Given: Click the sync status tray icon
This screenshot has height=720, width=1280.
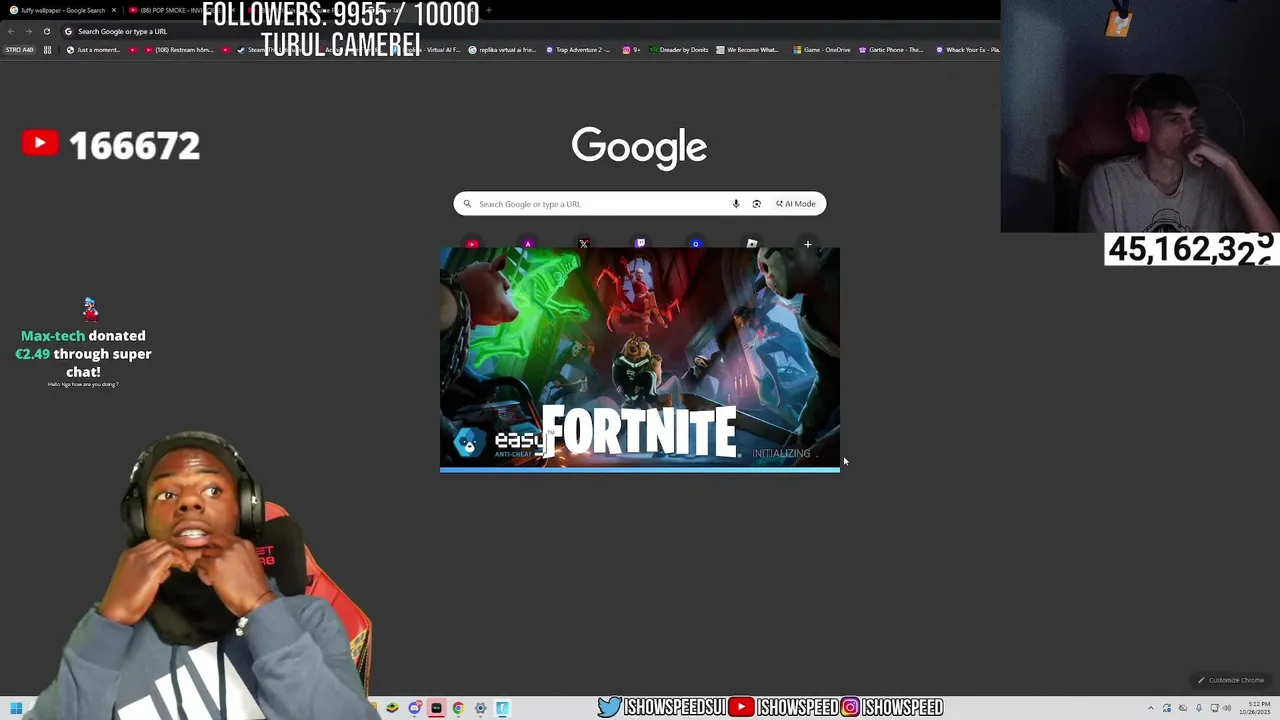Looking at the screenshot, I should click(1166, 708).
